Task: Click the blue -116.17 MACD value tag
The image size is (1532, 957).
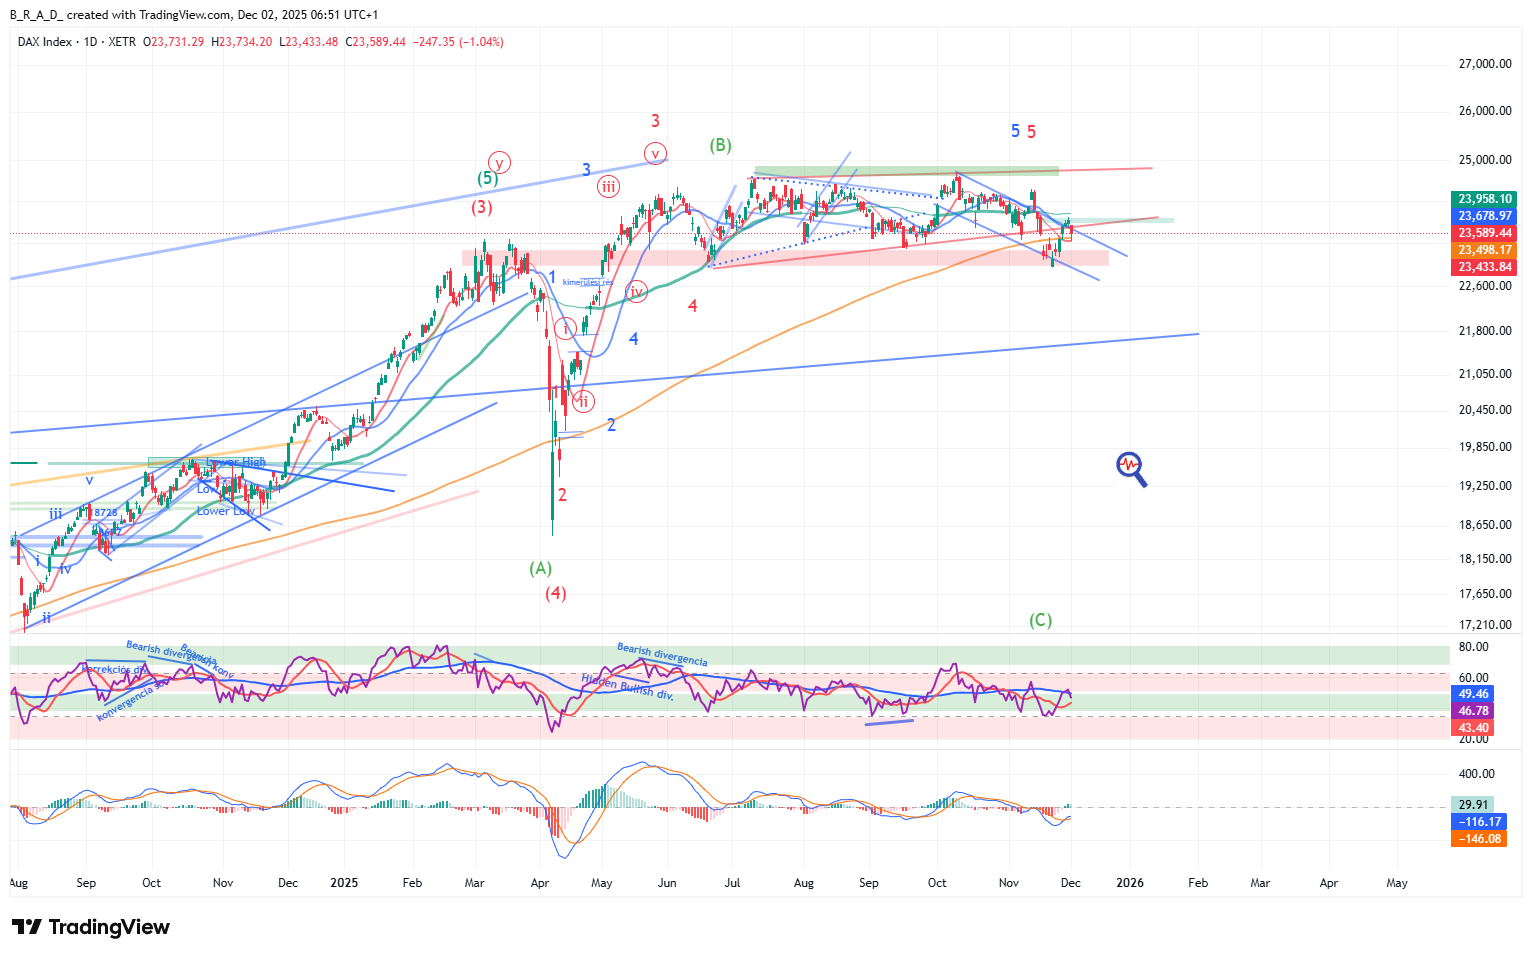Action: (x=1479, y=821)
